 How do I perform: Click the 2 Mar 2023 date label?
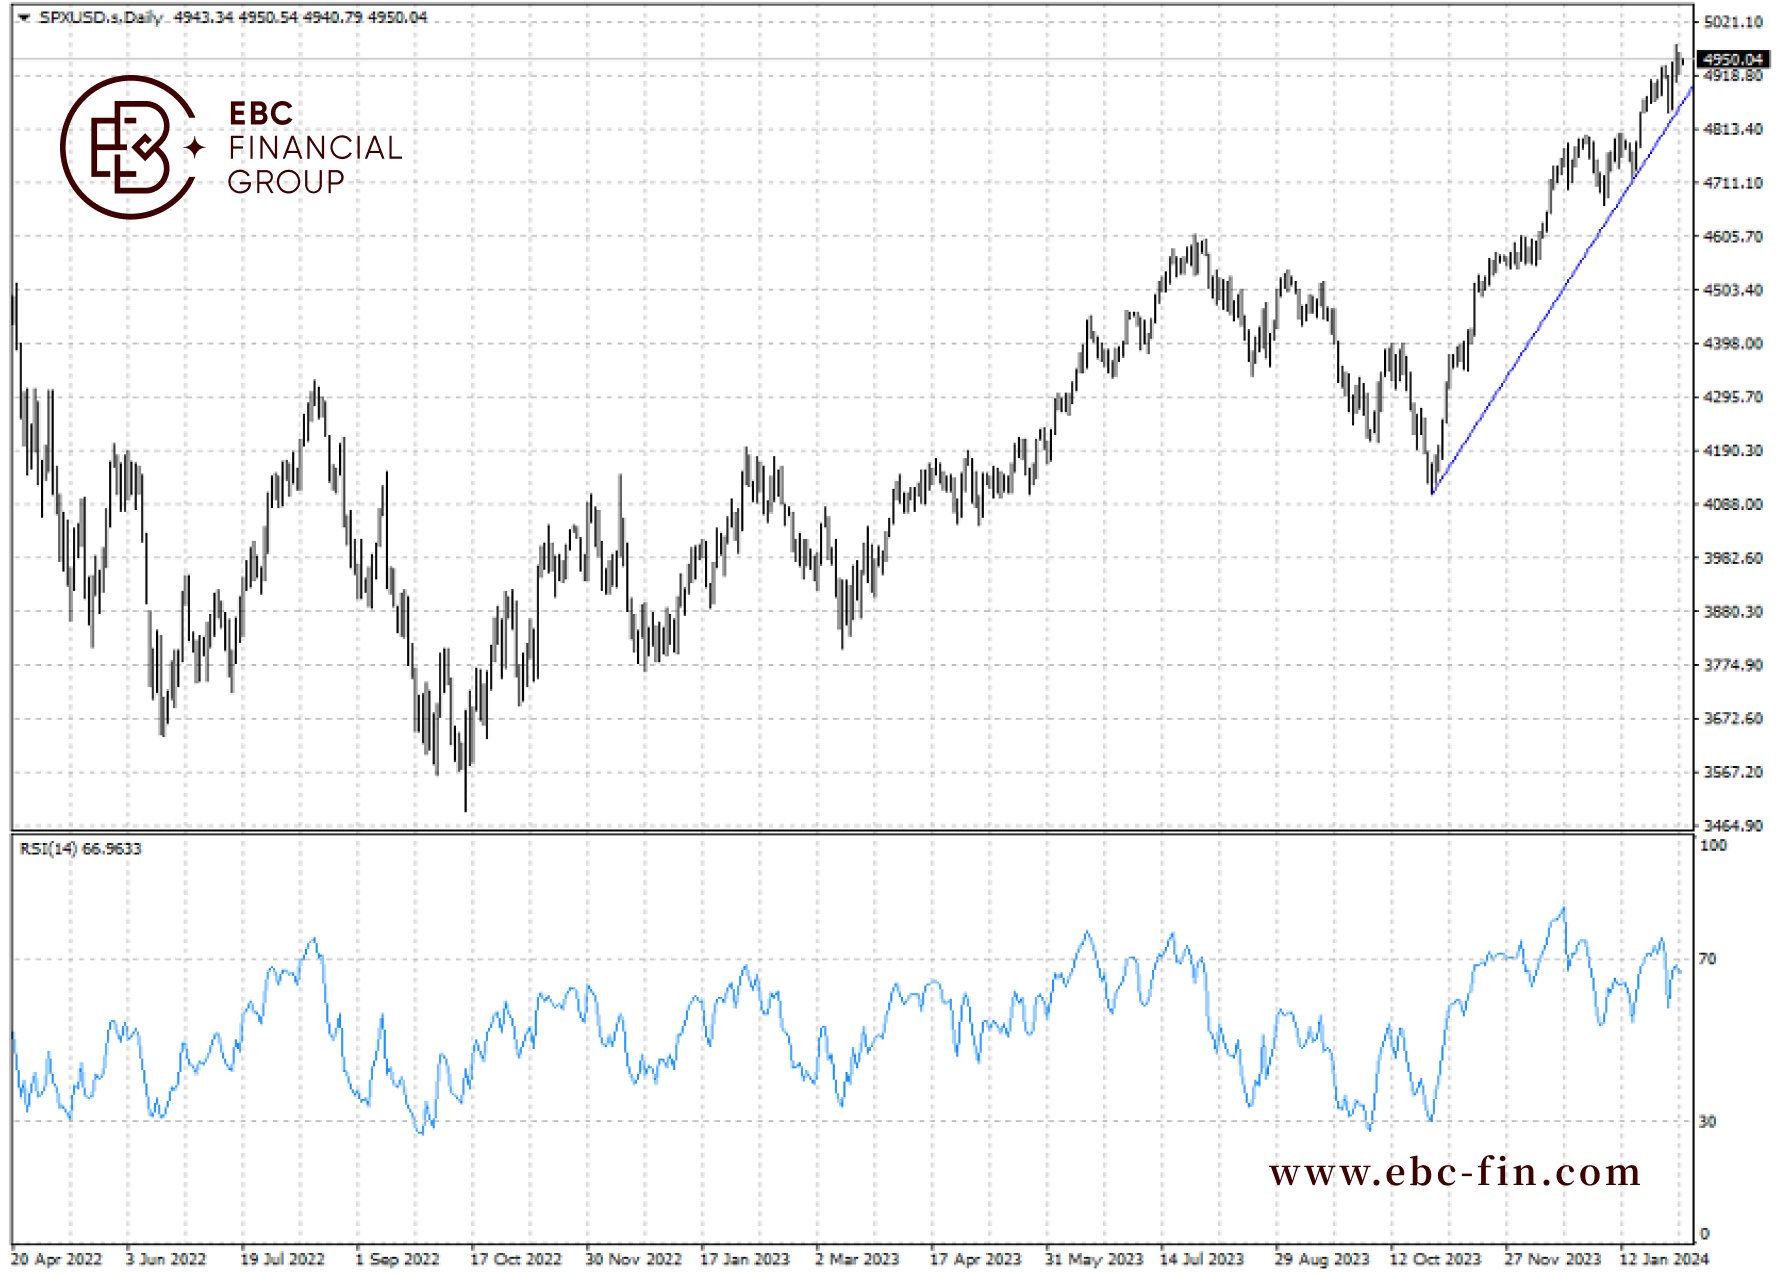click(x=857, y=1259)
